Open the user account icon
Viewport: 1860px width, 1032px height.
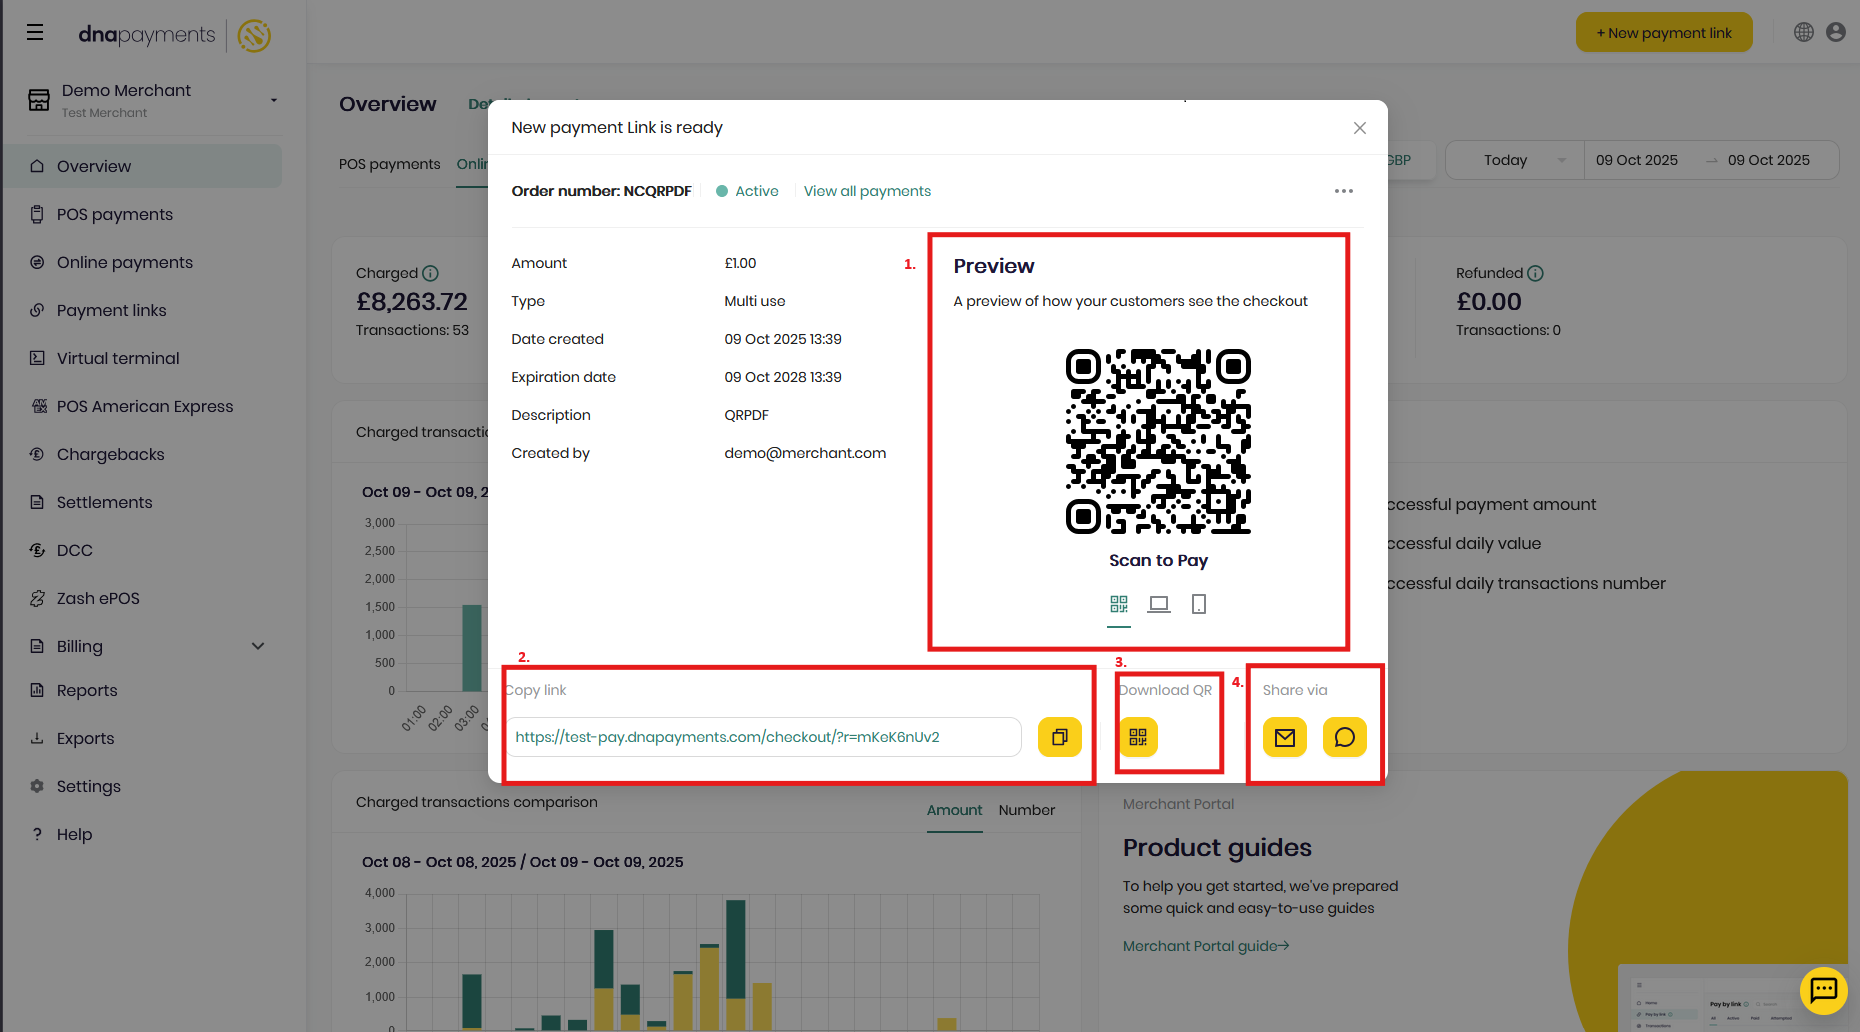1836,31
